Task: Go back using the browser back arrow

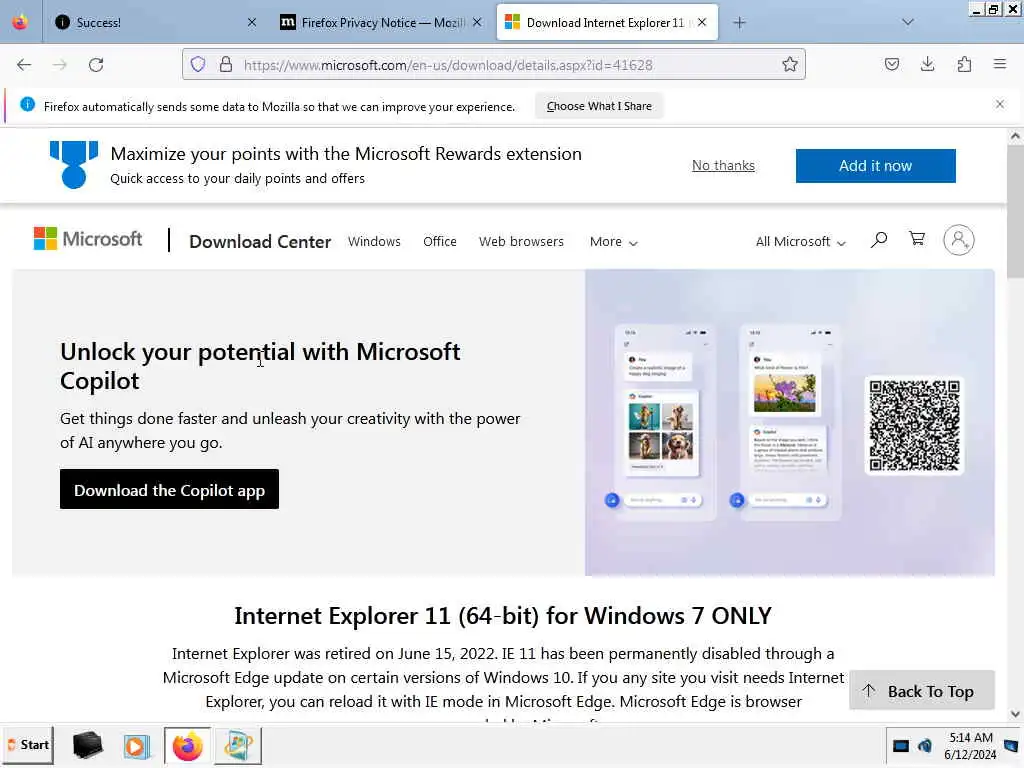Action: coord(24,65)
